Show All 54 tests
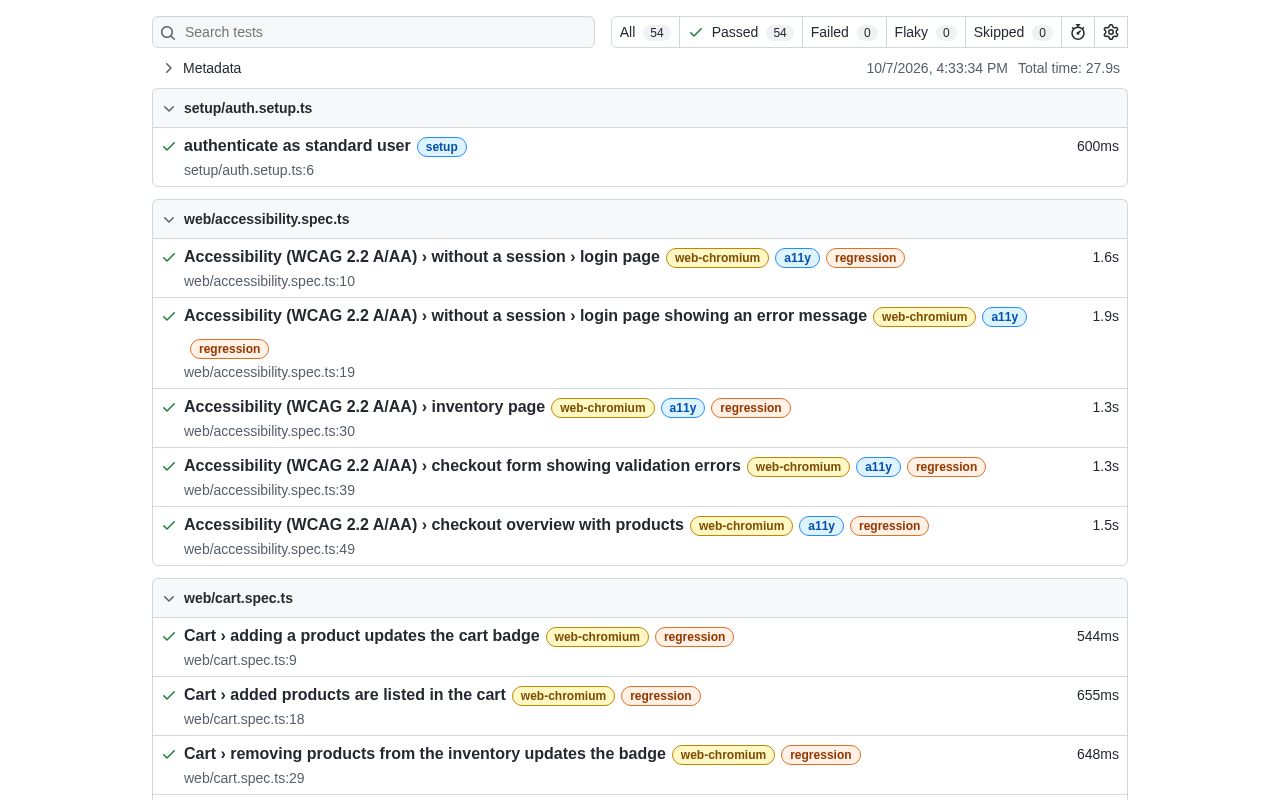 (645, 32)
